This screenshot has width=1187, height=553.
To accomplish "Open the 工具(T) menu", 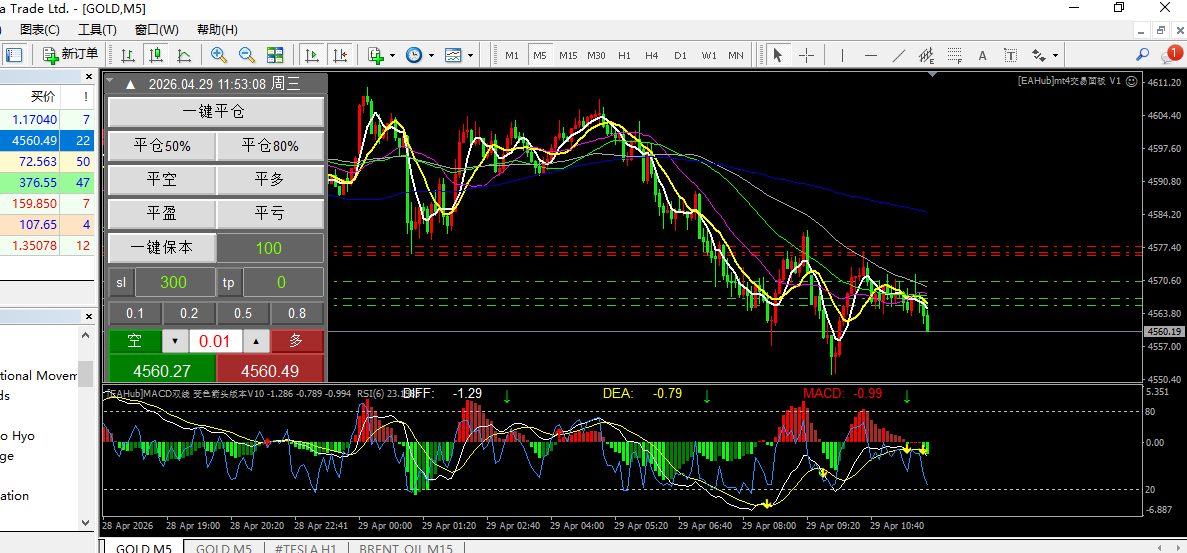I will [x=97, y=30].
